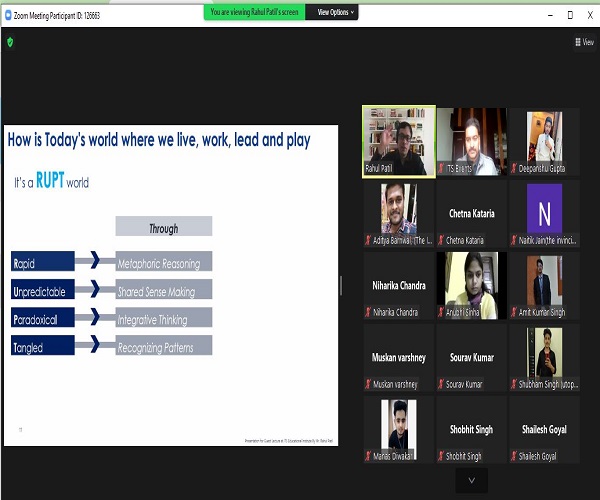Click muted mic icon for Naitik Jain
600x500 pixels.
pyautogui.click(x=514, y=240)
